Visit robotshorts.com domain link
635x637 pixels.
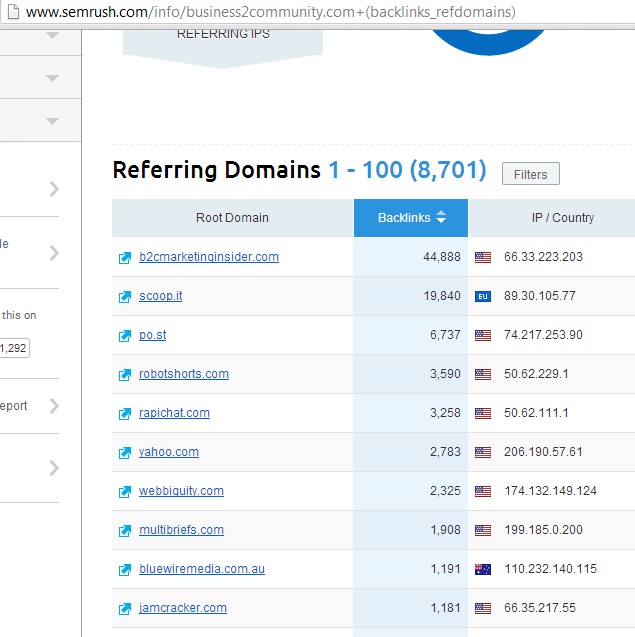pos(184,374)
